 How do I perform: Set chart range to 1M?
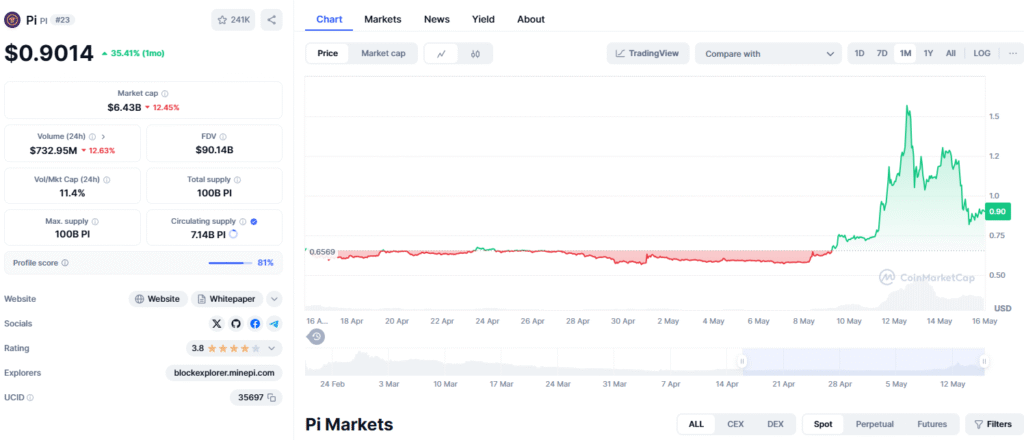[905, 54]
